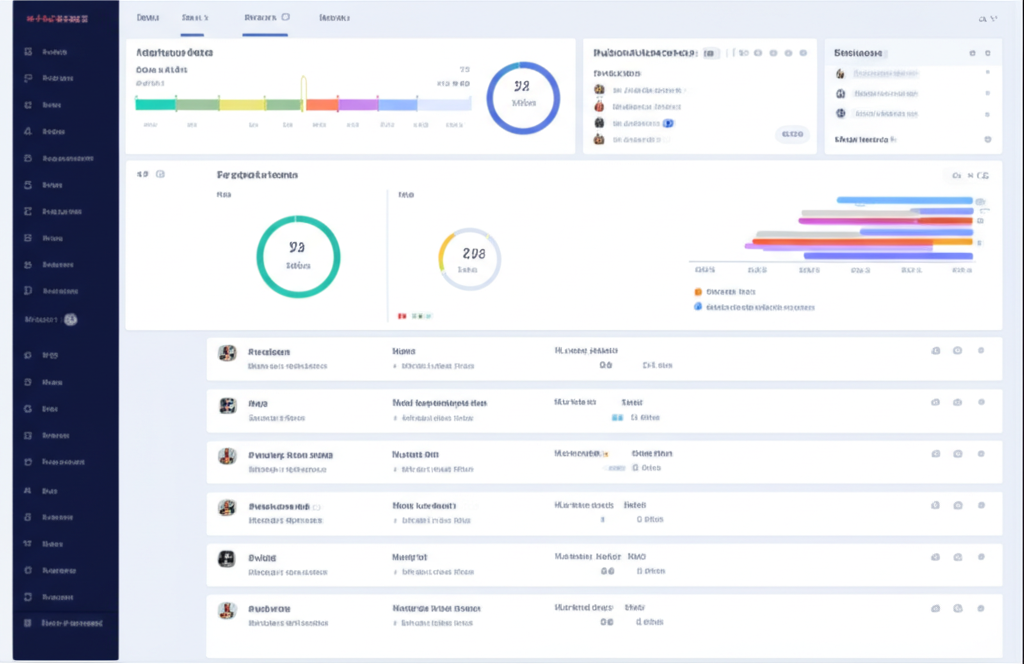Open the link at the bottom of the sessions panel
Viewport: 1024px width, 664px height.
coord(862,139)
